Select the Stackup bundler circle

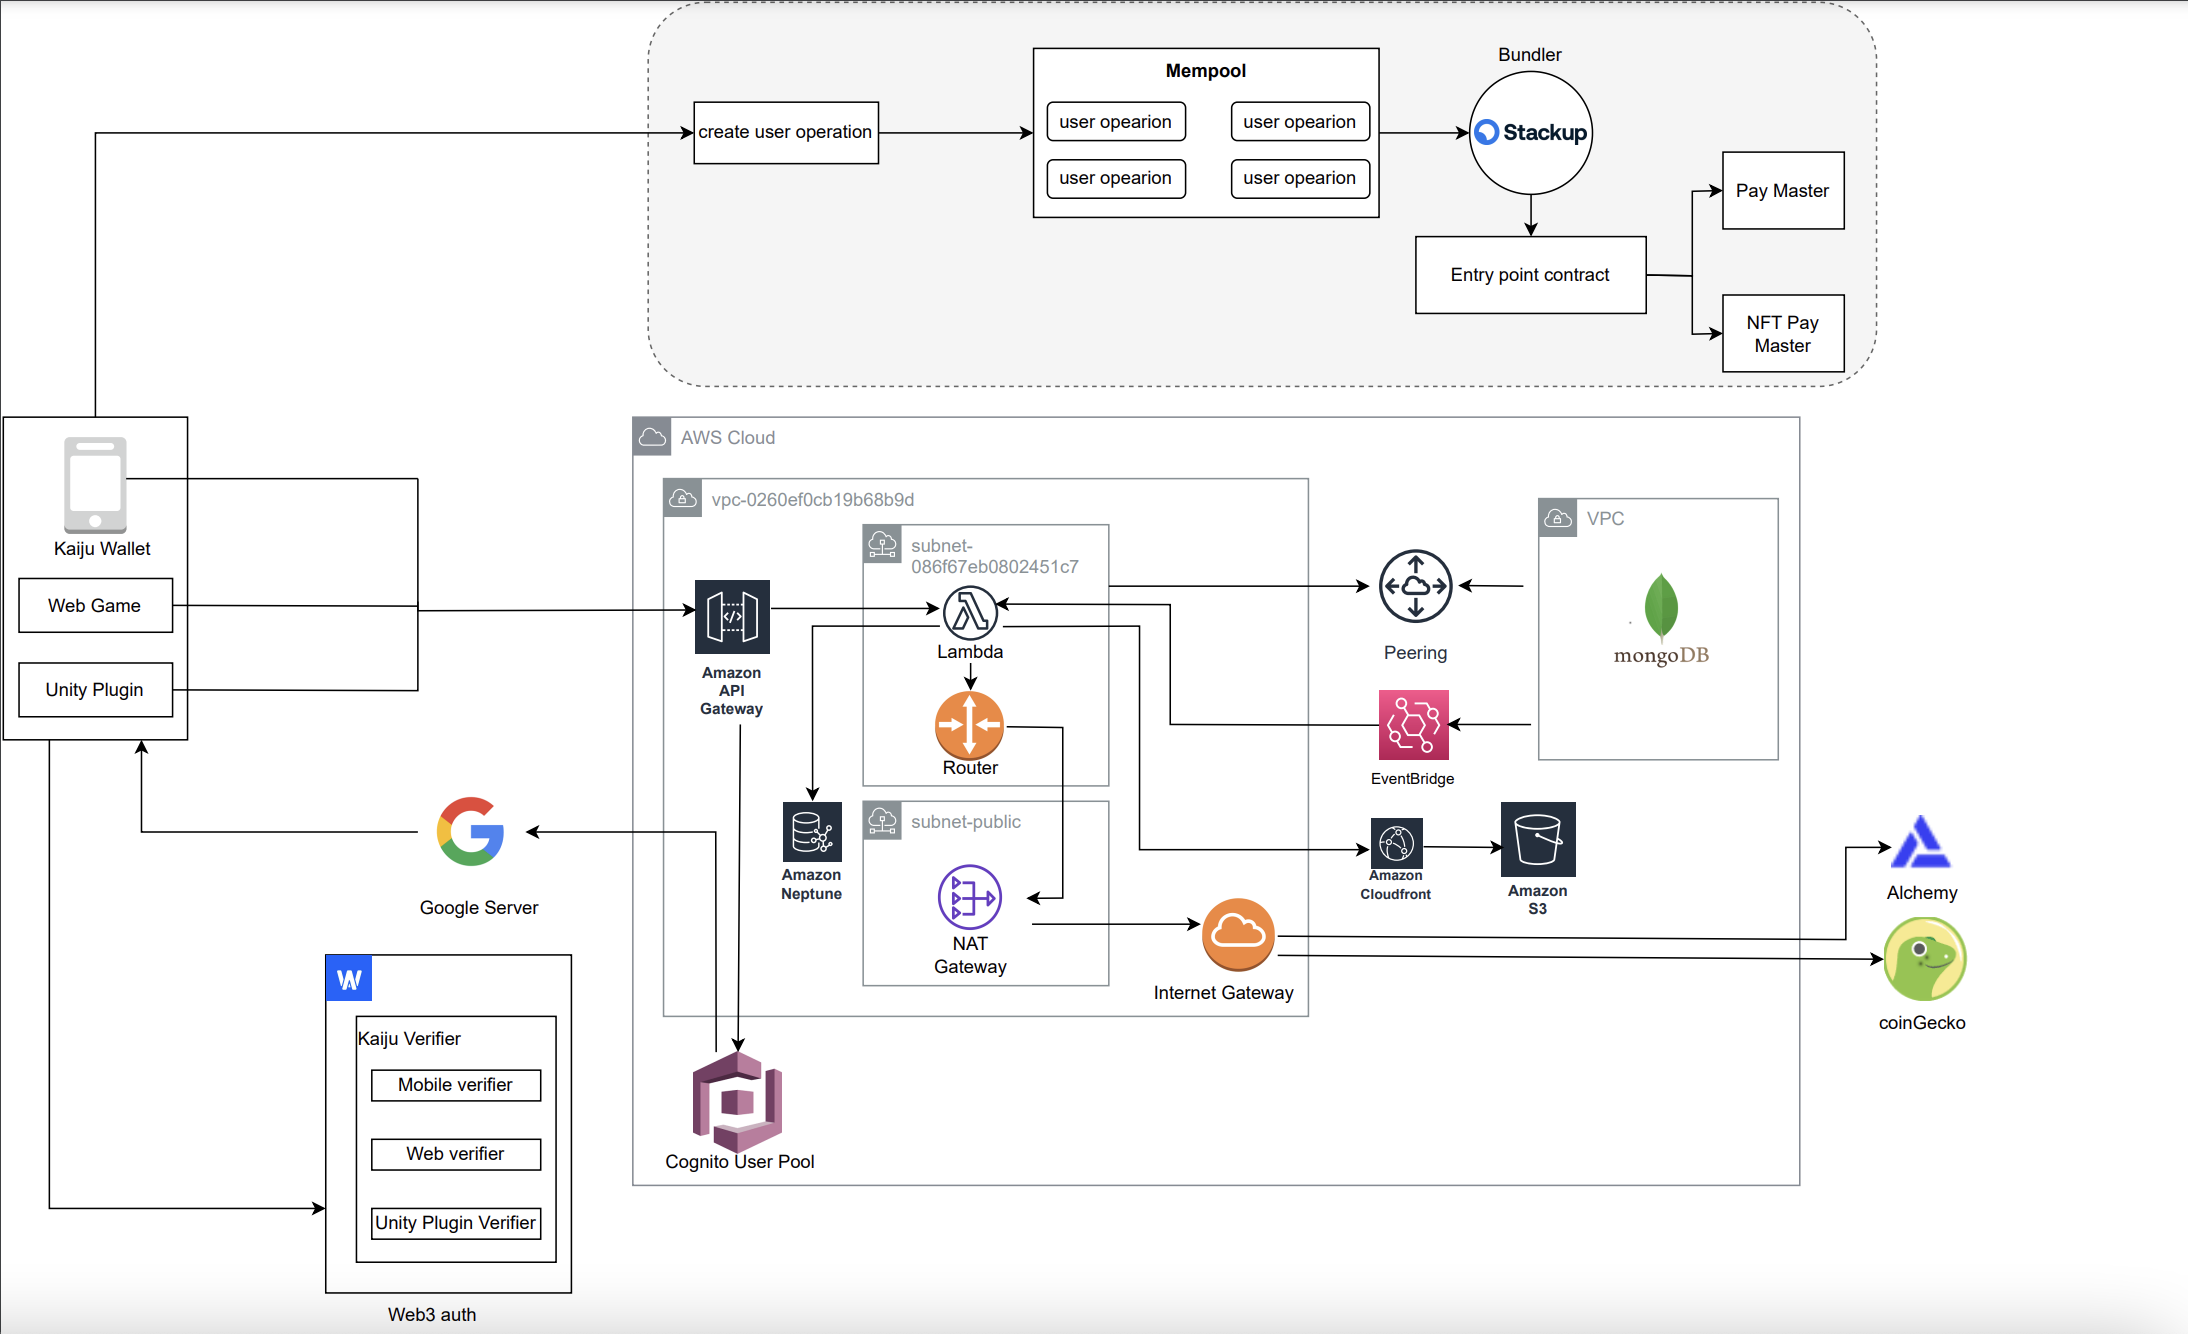click(x=1530, y=132)
